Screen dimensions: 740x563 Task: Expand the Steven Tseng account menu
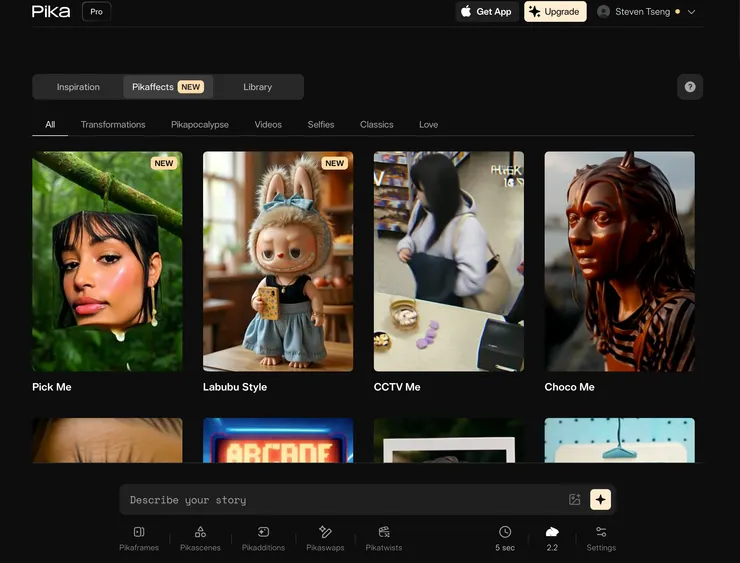coord(646,12)
